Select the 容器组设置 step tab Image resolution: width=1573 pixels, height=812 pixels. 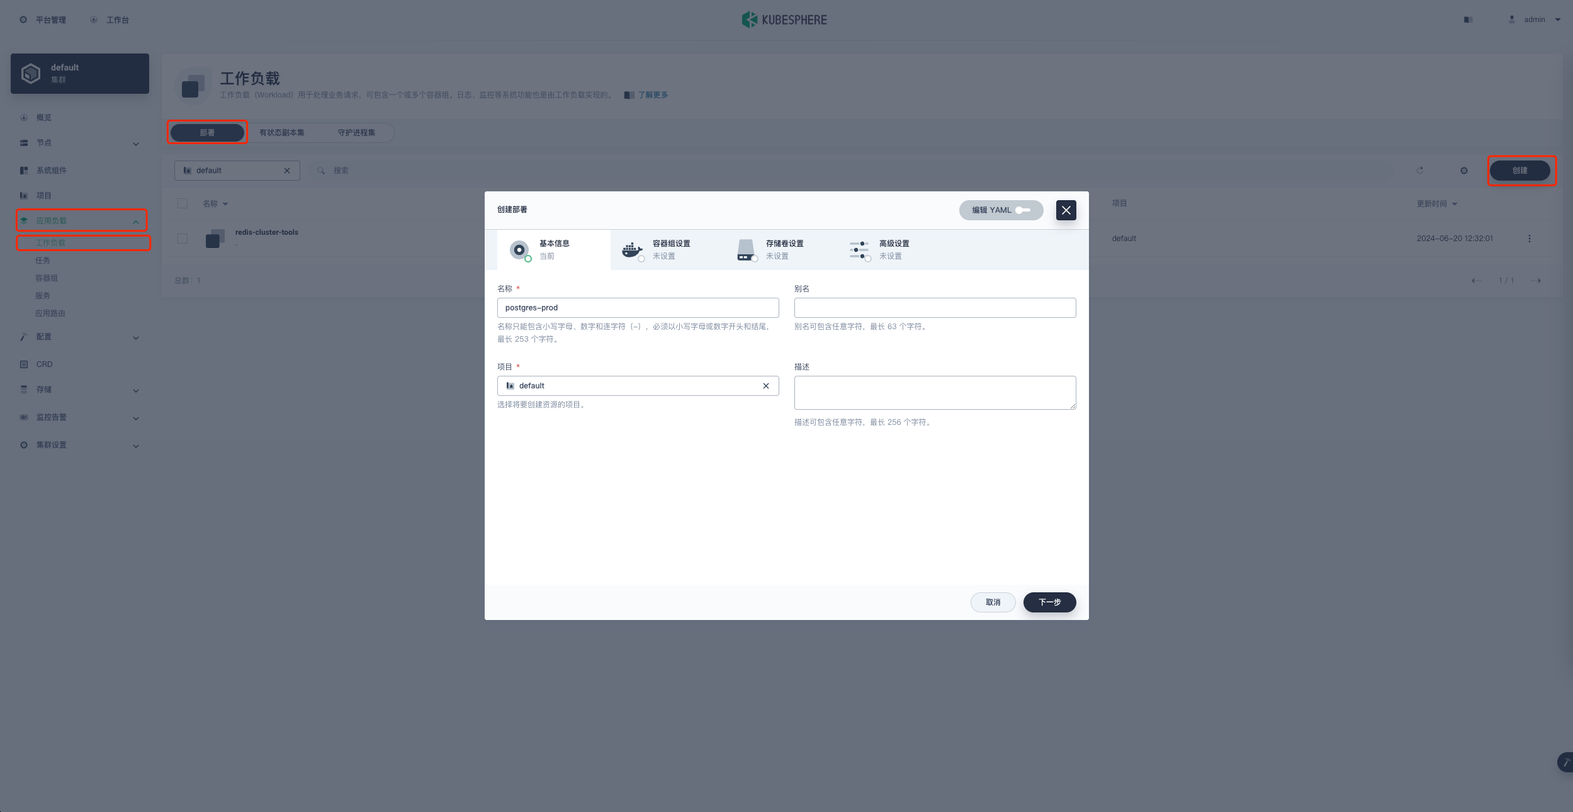[667, 250]
